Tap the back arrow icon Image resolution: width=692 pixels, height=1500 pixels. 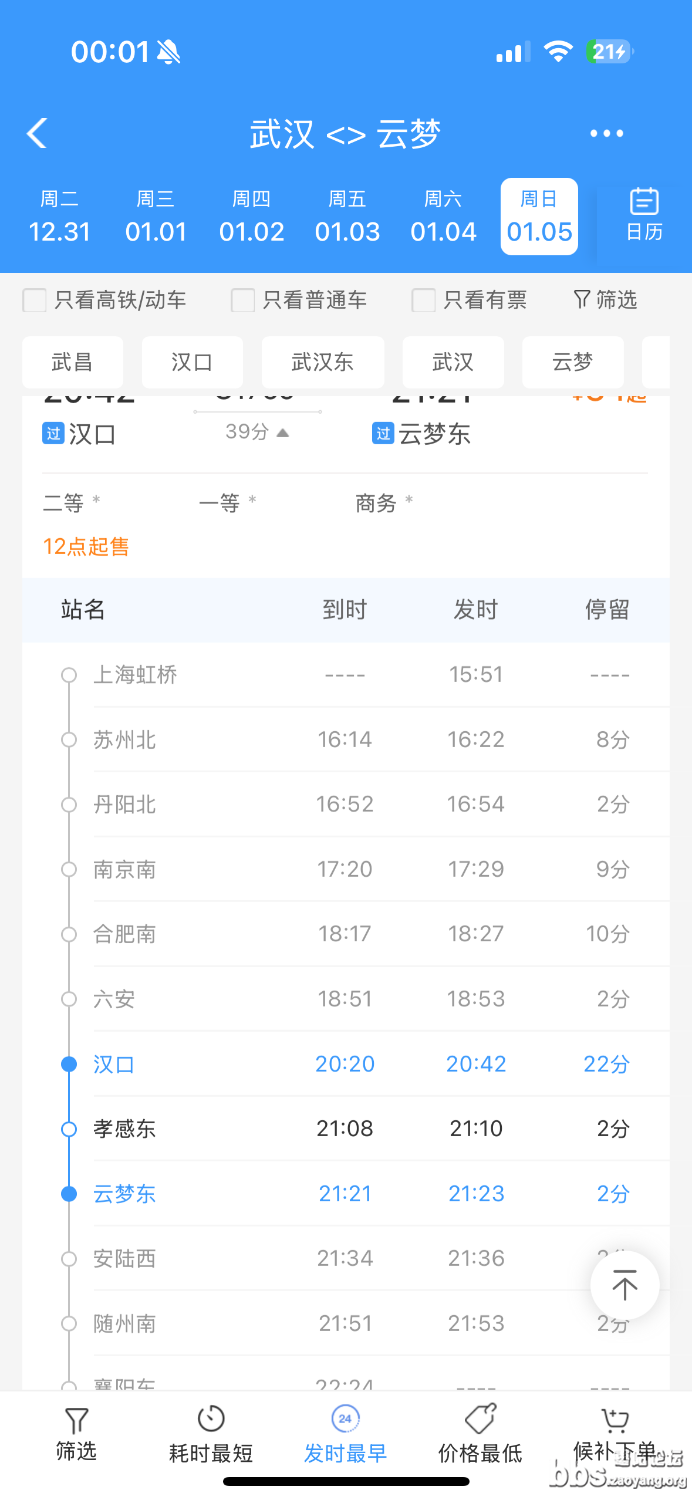(x=38, y=133)
